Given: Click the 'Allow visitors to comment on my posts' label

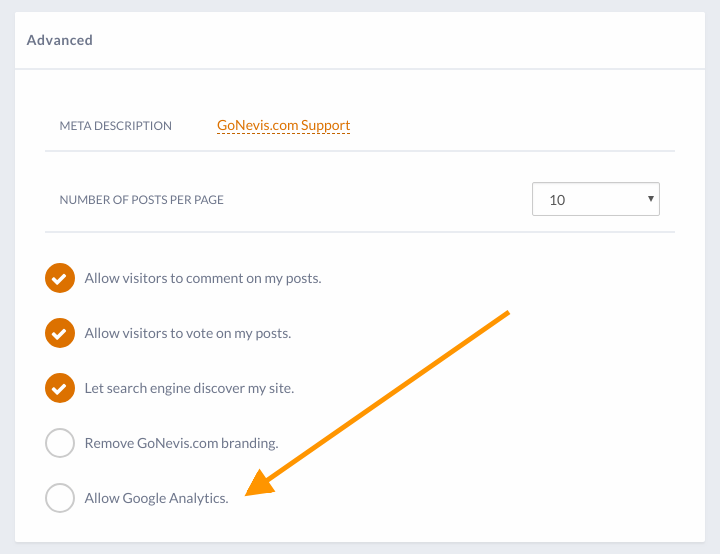Looking at the screenshot, I should tap(203, 278).
